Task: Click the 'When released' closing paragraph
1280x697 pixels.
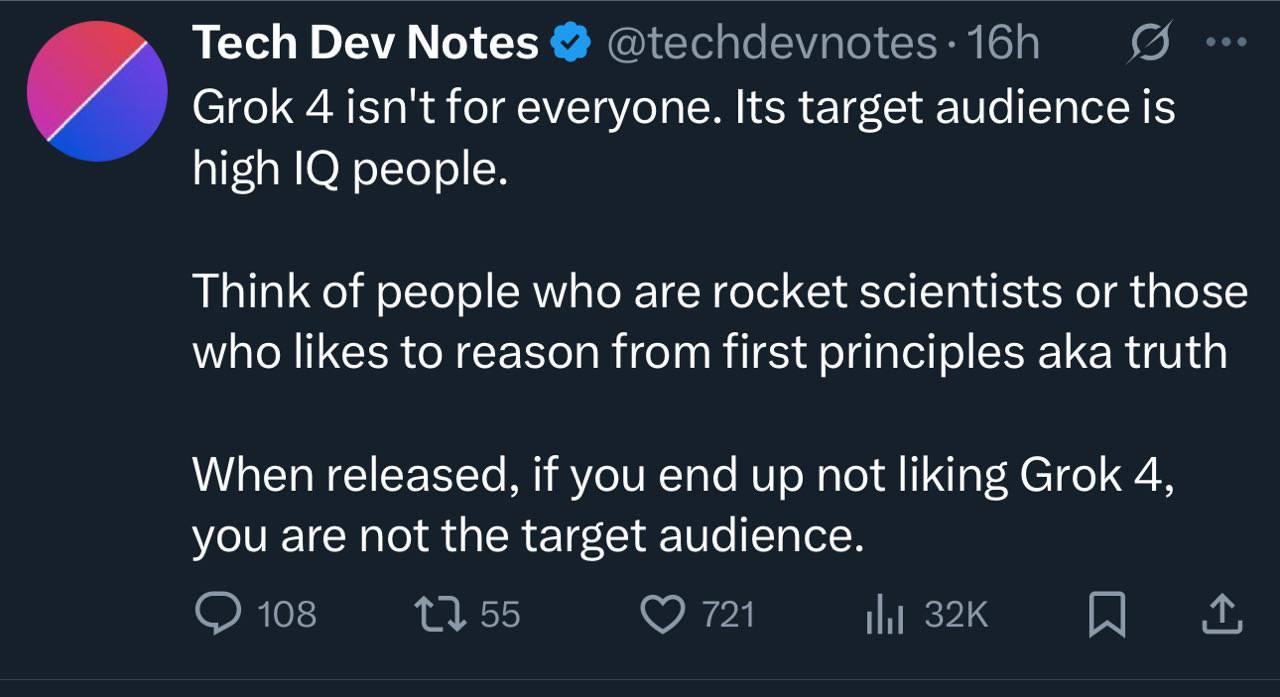Action: pos(680,506)
